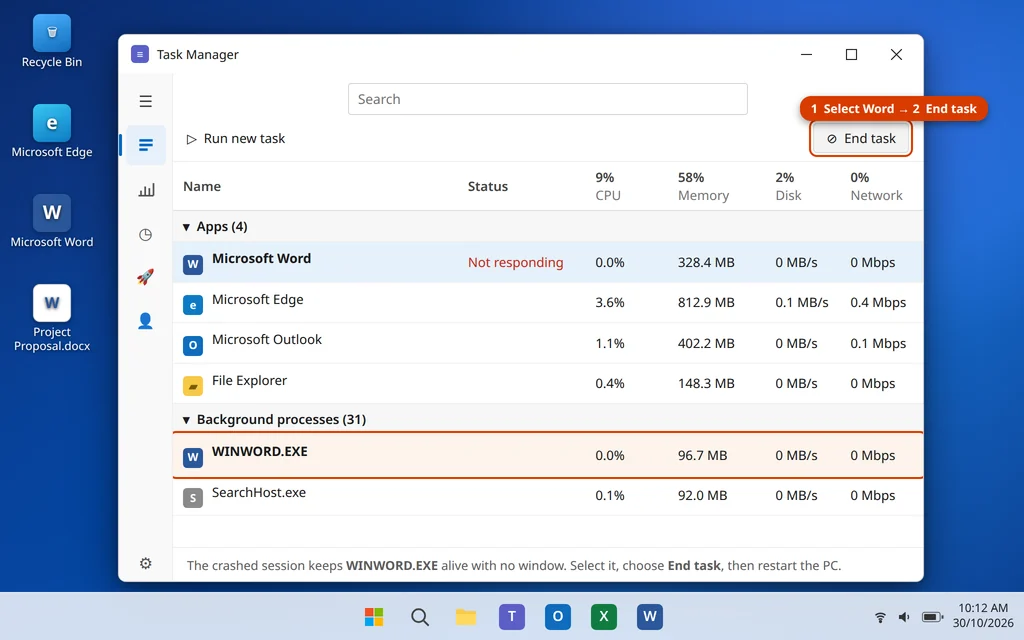Click 3.6% CPU value for Edge

point(609,303)
